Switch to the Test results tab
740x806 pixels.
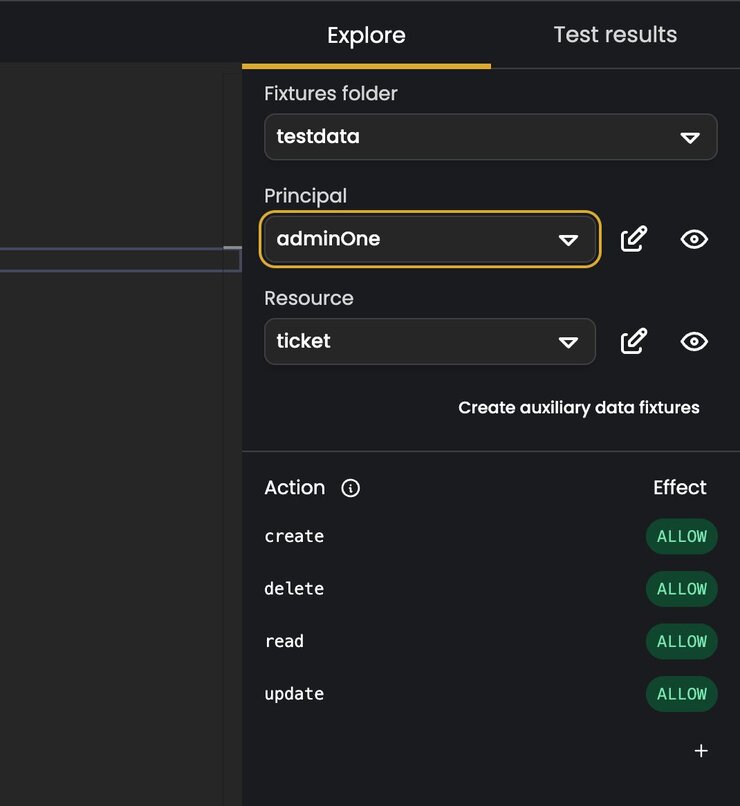click(x=615, y=35)
